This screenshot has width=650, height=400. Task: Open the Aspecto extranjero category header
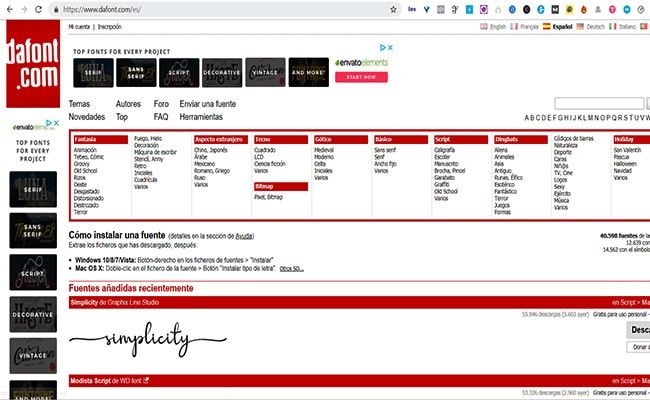point(221,140)
